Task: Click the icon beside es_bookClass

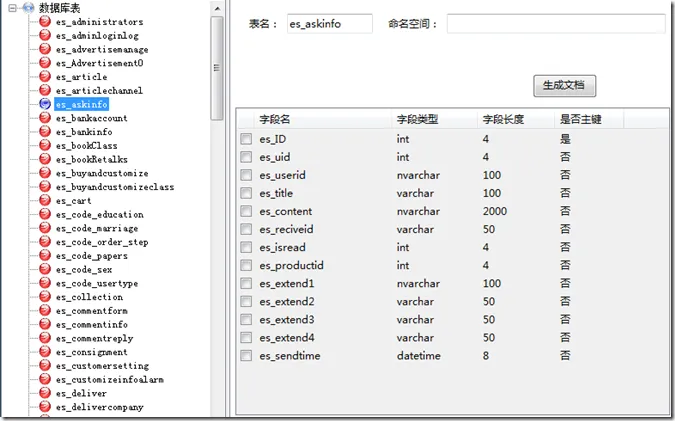Action: [x=45, y=145]
